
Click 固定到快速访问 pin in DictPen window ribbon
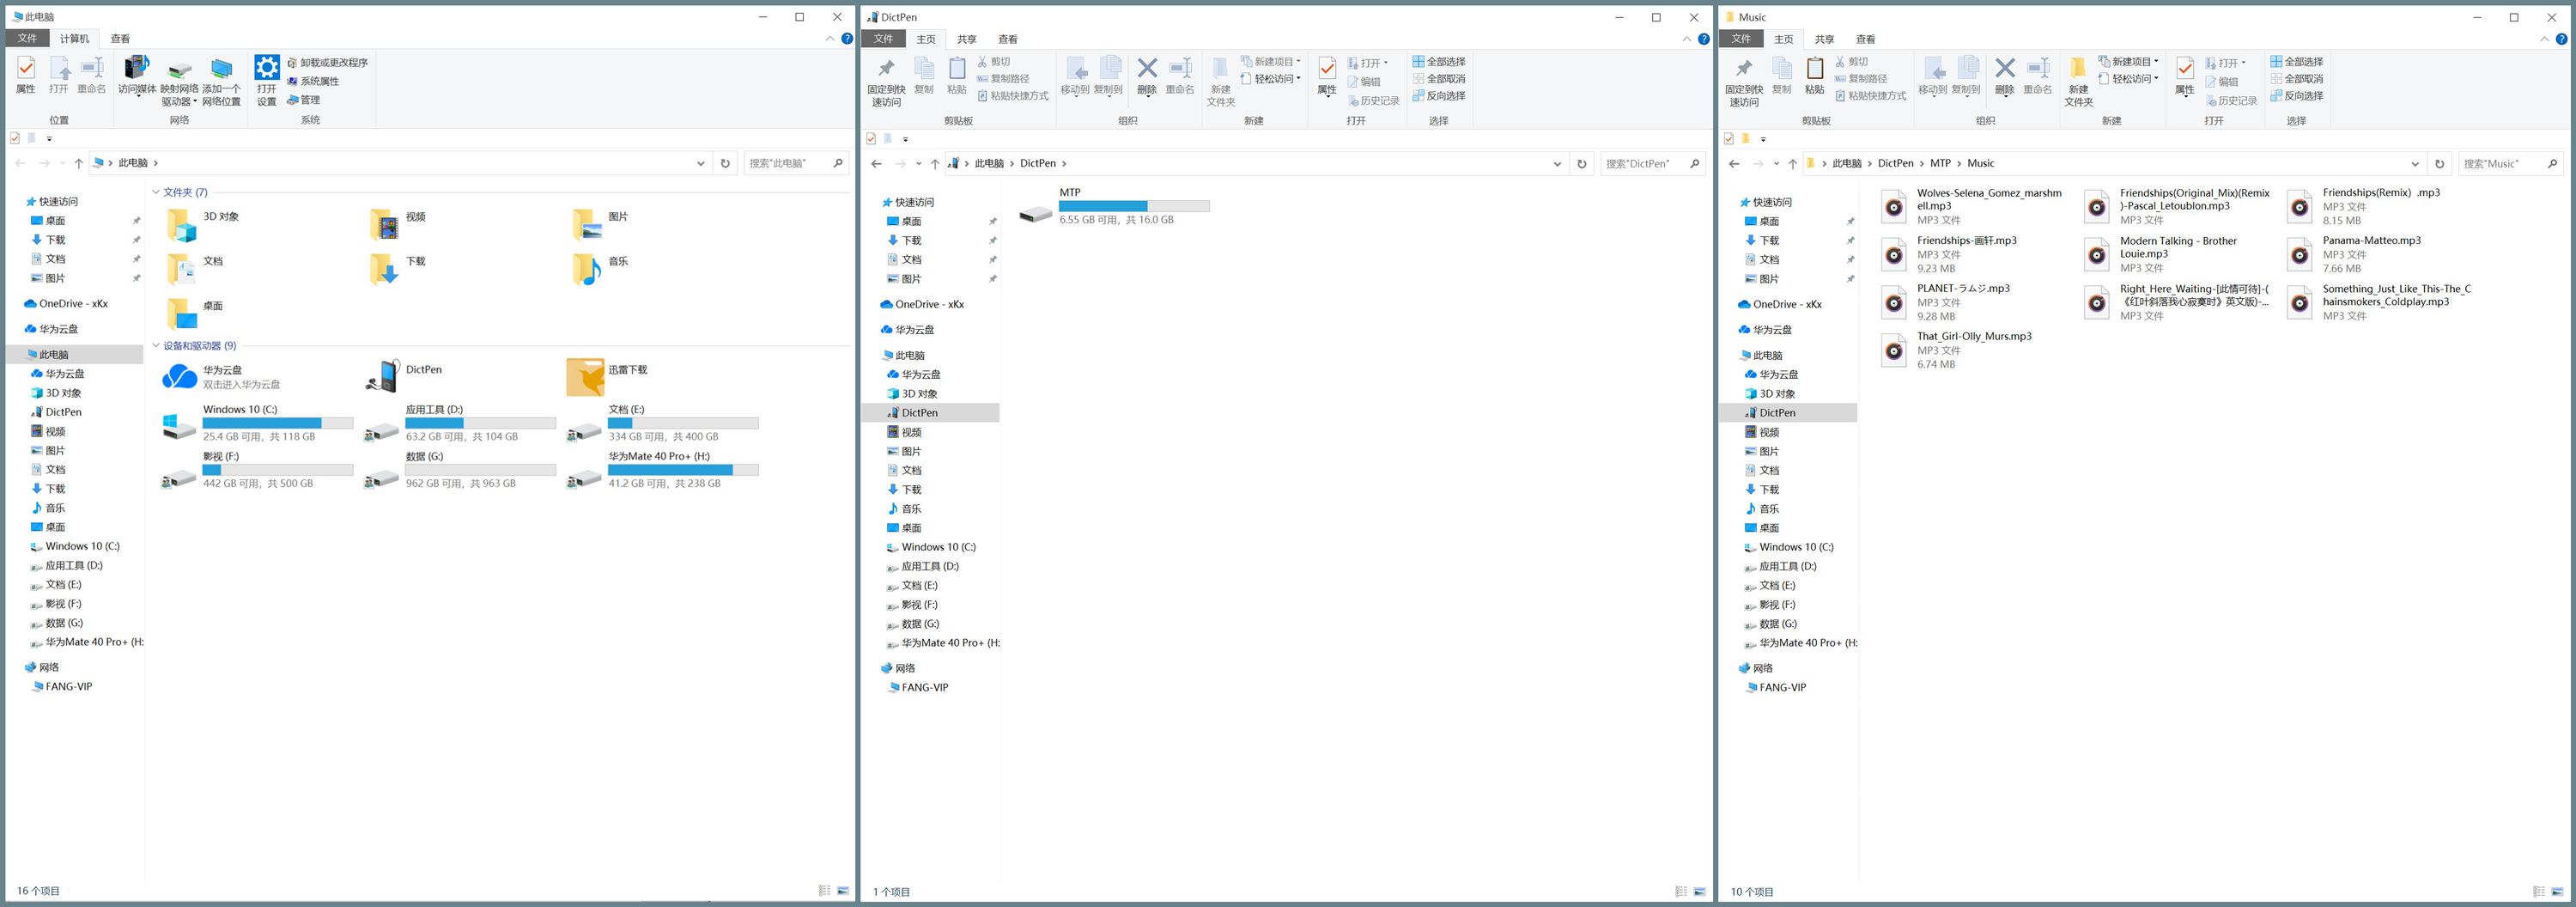[x=886, y=82]
